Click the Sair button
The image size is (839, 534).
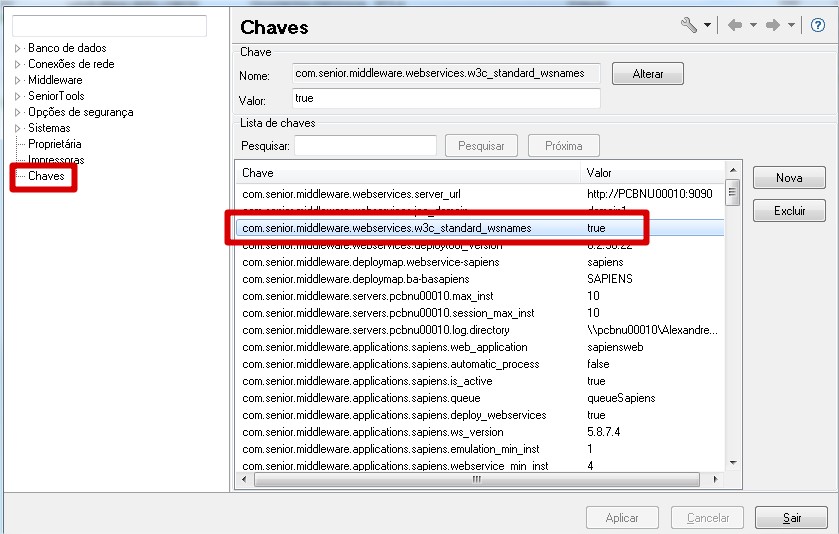coord(791,518)
